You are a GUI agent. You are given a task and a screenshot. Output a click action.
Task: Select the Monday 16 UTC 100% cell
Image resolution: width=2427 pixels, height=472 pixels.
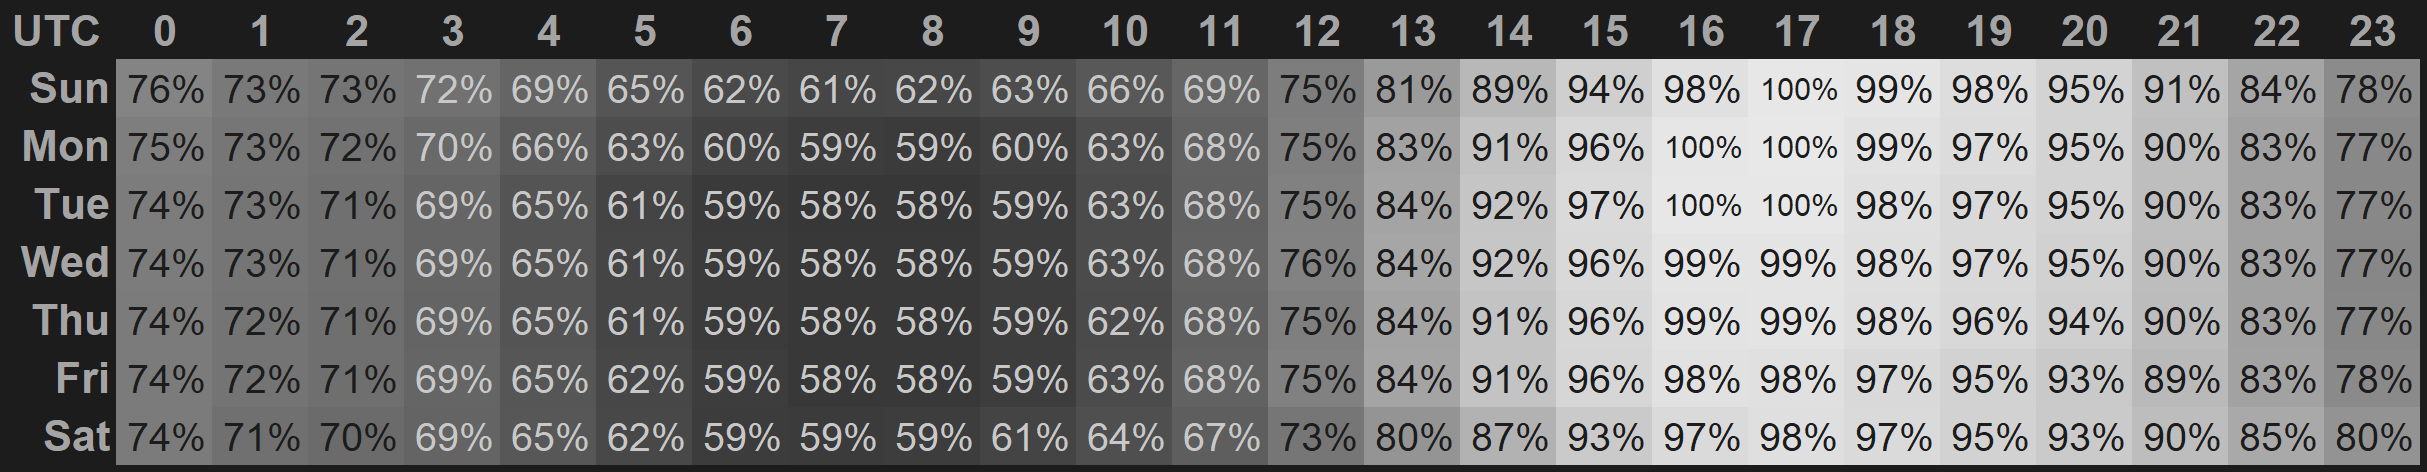point(1702,148)
